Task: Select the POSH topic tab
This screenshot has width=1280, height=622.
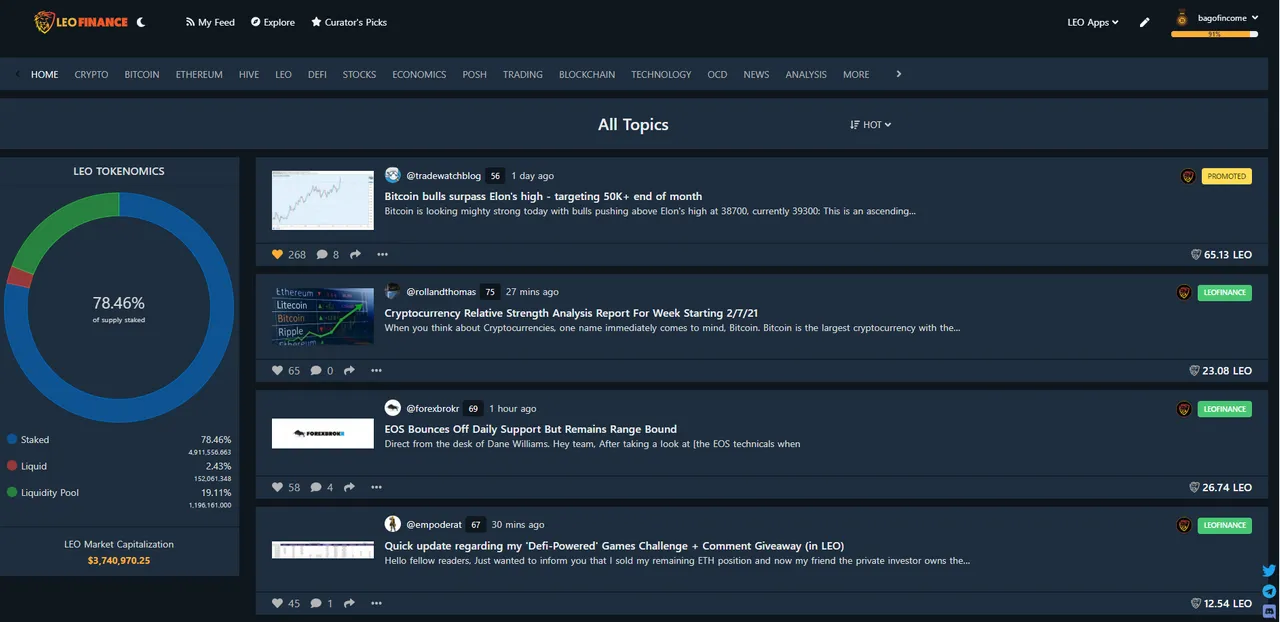Action: [474, 74]
